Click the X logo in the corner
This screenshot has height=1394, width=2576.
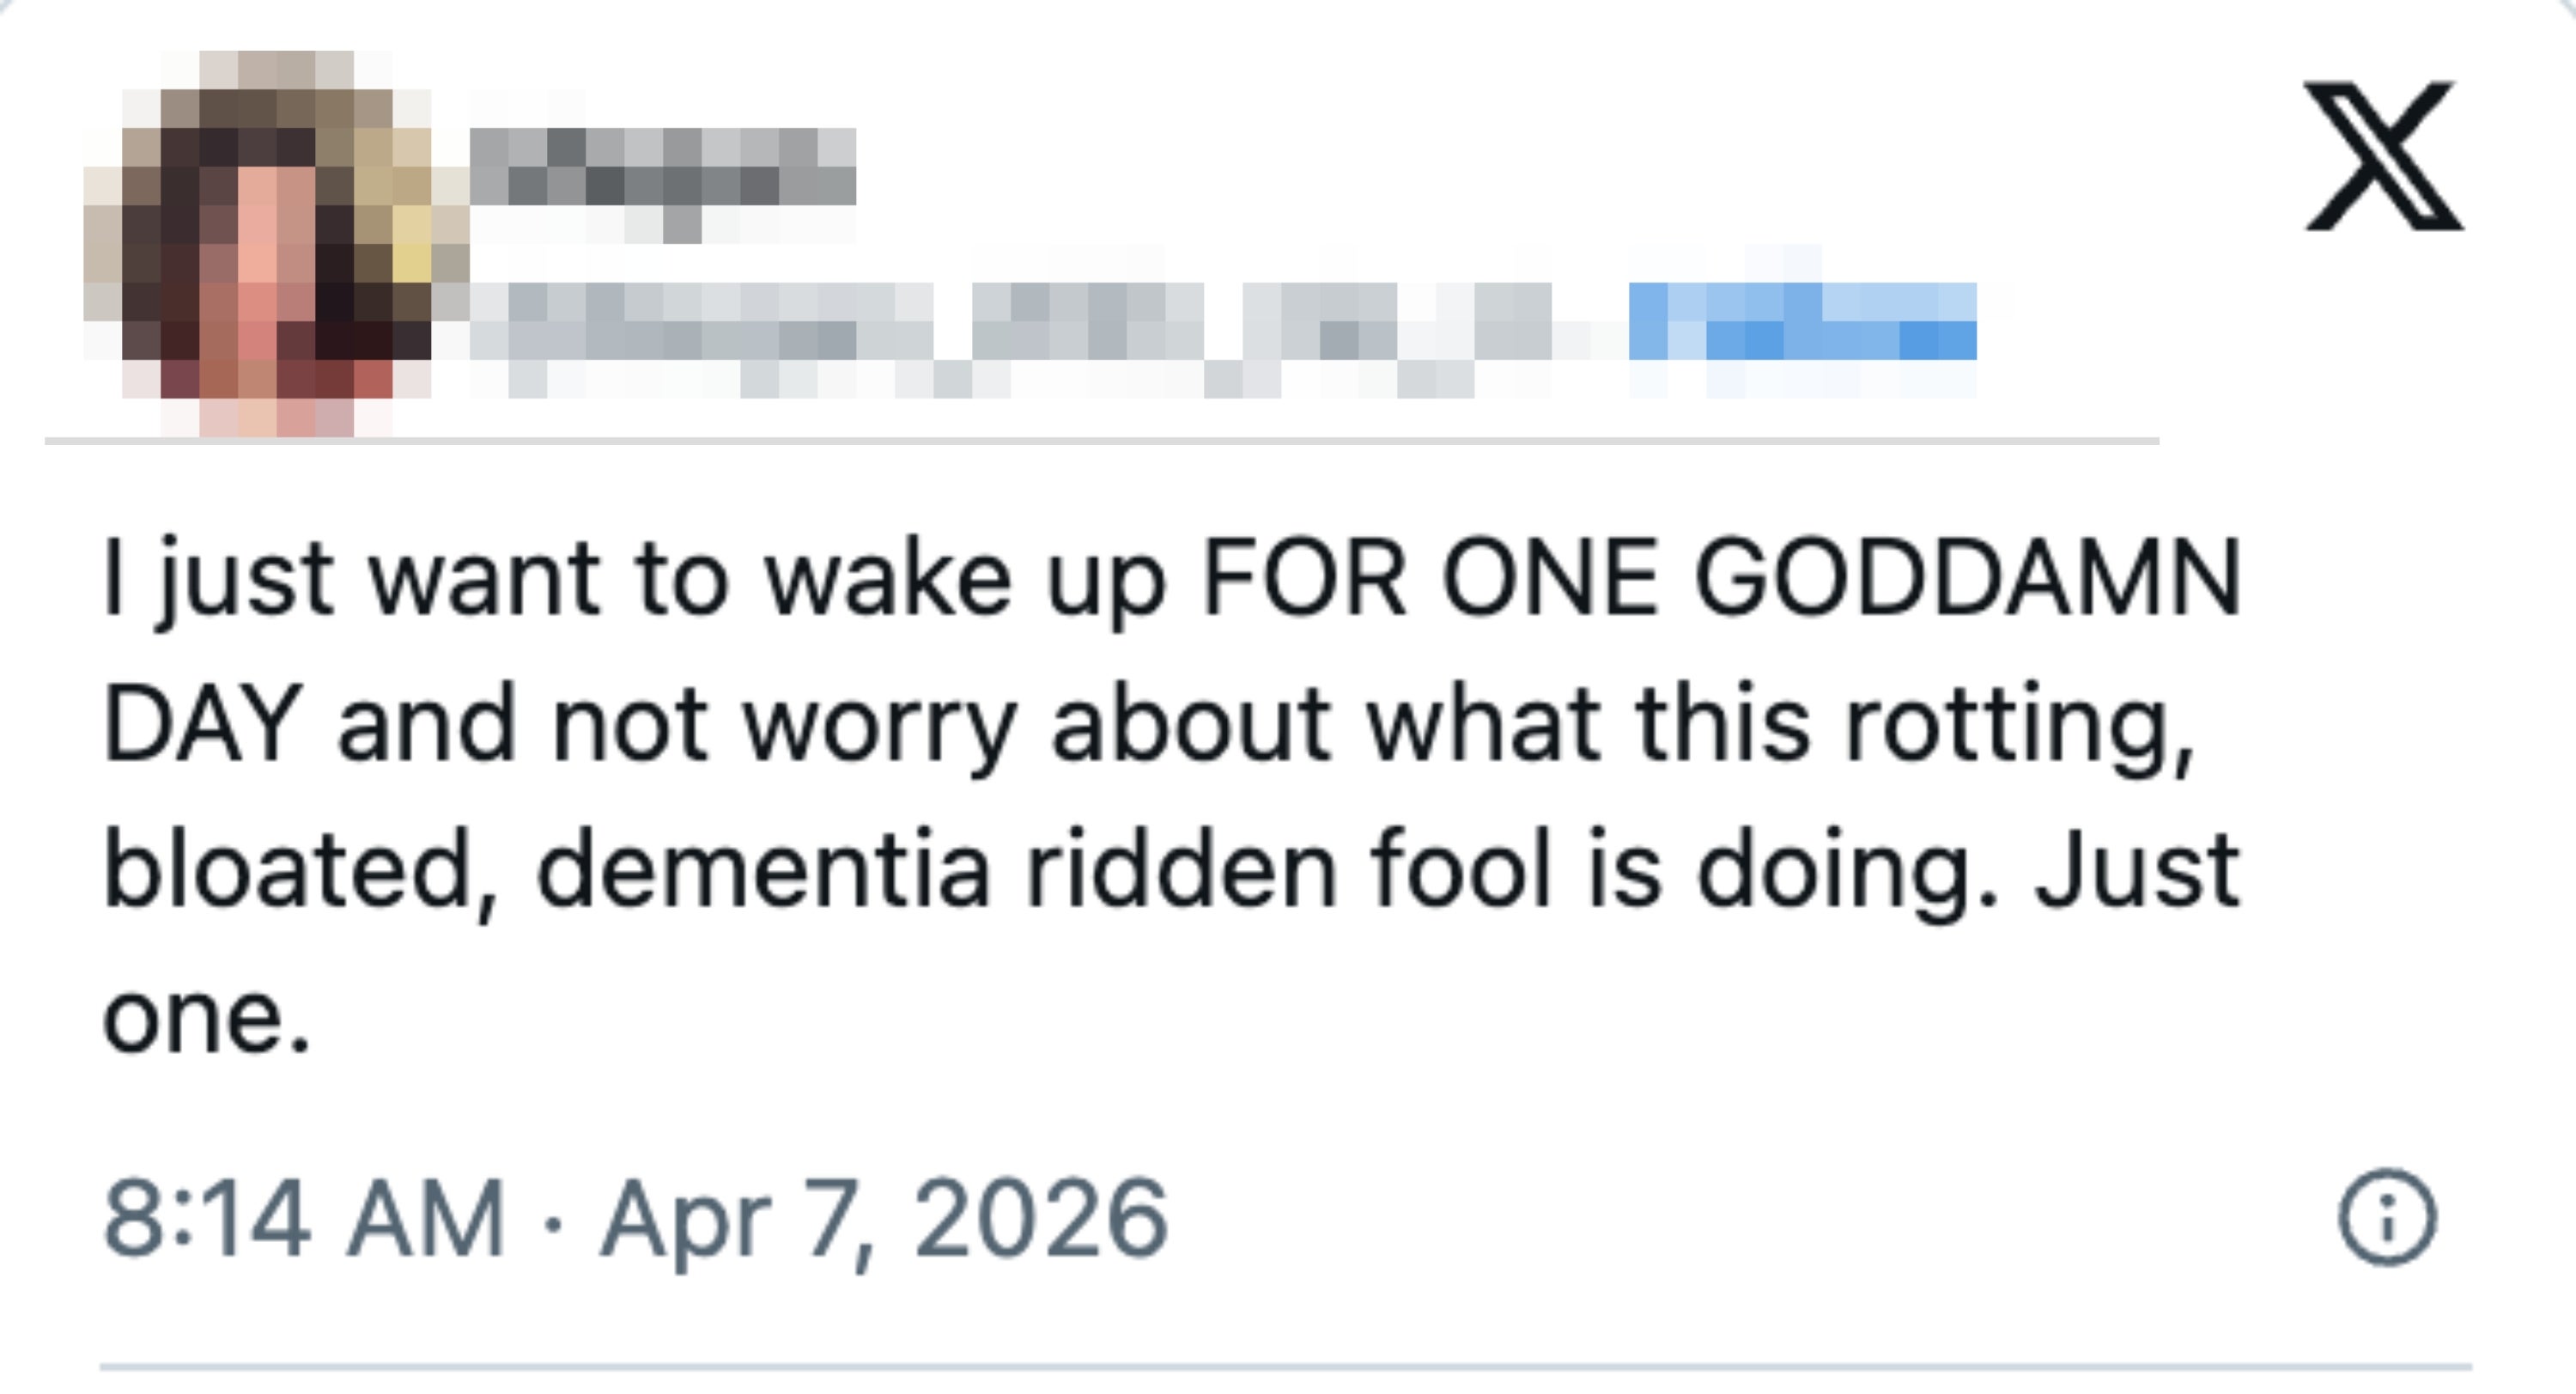2383,156
